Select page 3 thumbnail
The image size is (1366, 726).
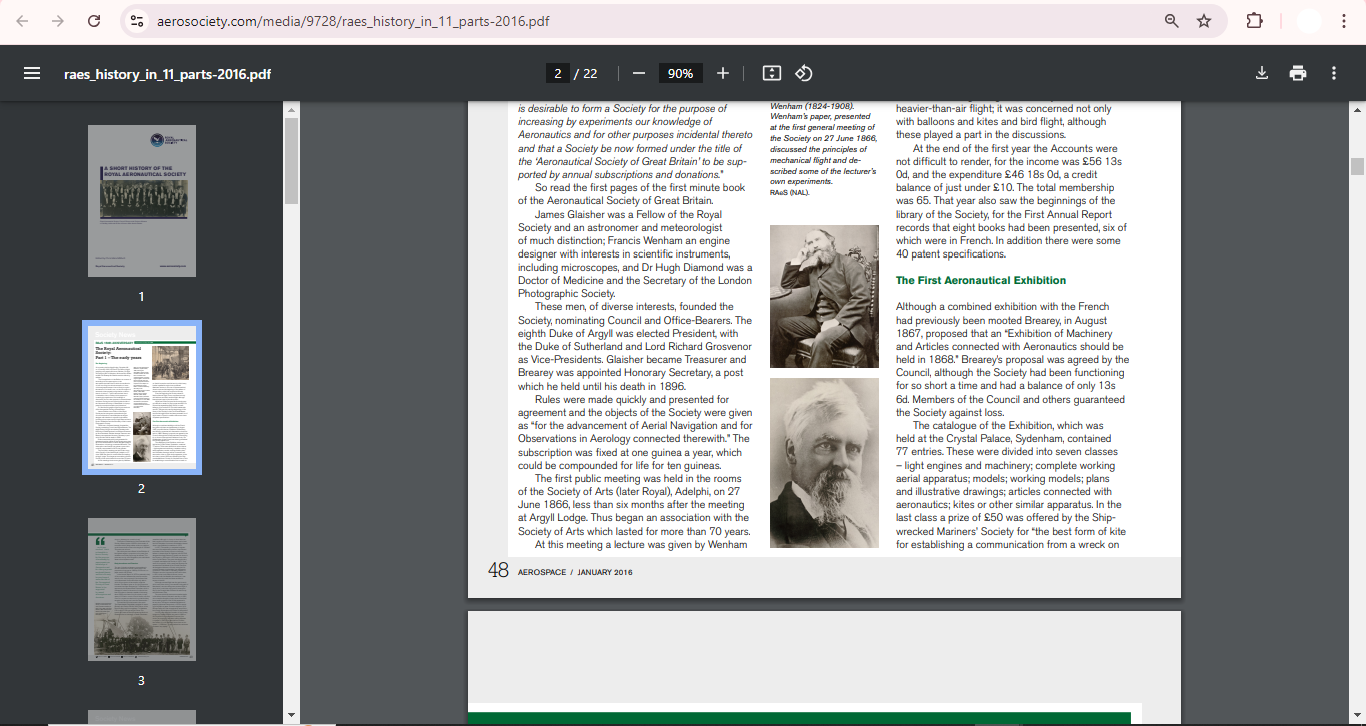tap(142, 589)
